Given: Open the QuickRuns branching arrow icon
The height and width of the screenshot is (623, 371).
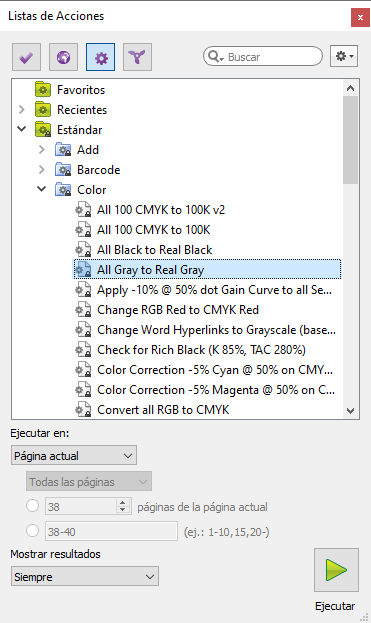Looking at the screenshot, I should click(137, 57).
